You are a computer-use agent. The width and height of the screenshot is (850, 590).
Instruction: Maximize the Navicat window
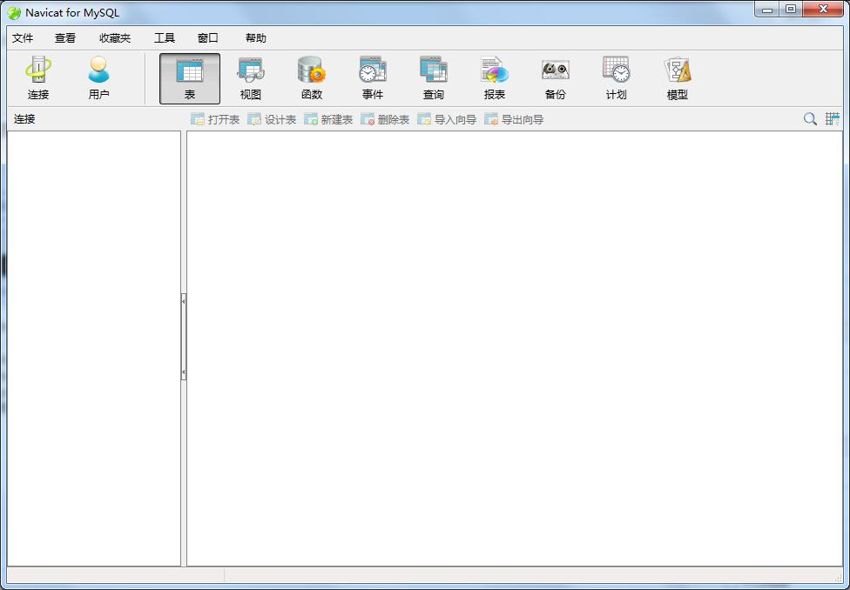(x=791, y=9)
